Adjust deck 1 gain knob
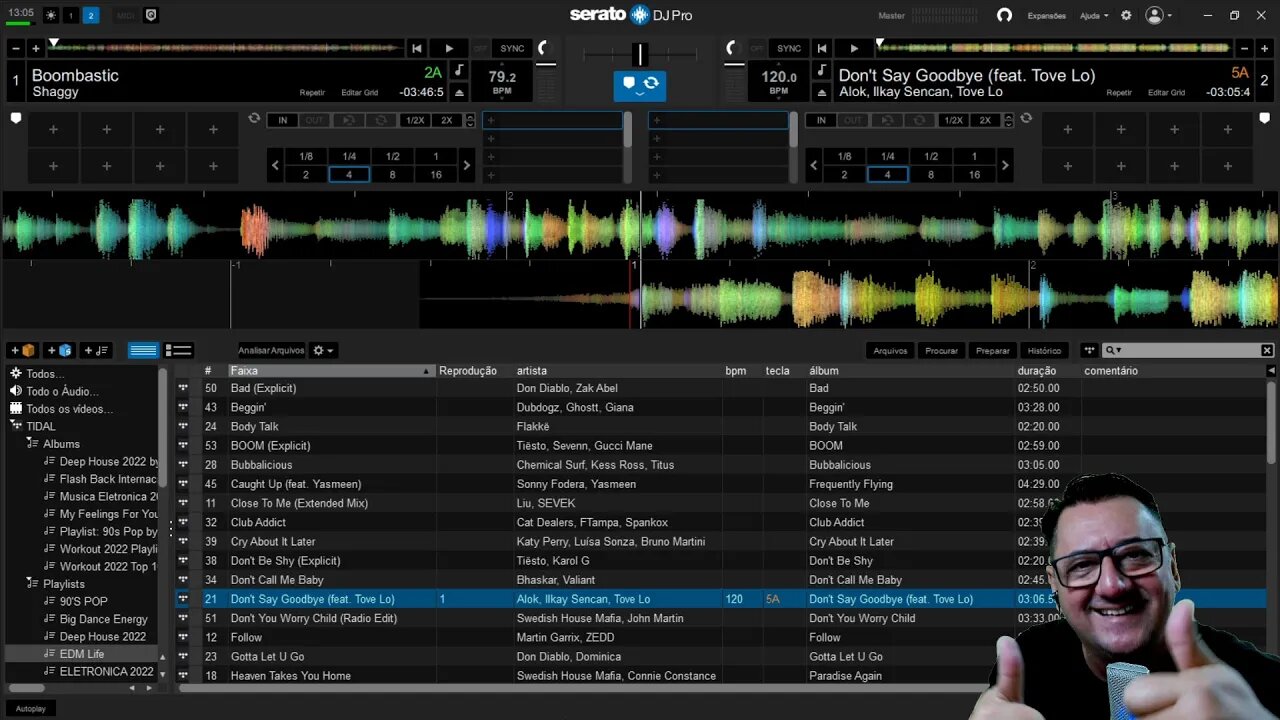Image resolution: width=1280 pixels, height=720 pixels. [x=545, y=48]
